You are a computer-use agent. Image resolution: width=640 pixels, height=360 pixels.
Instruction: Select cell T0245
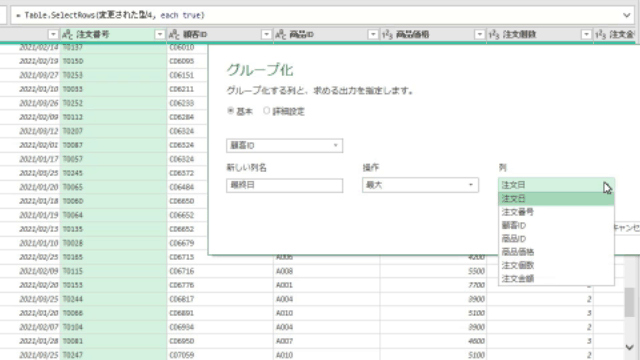[113, 173]
